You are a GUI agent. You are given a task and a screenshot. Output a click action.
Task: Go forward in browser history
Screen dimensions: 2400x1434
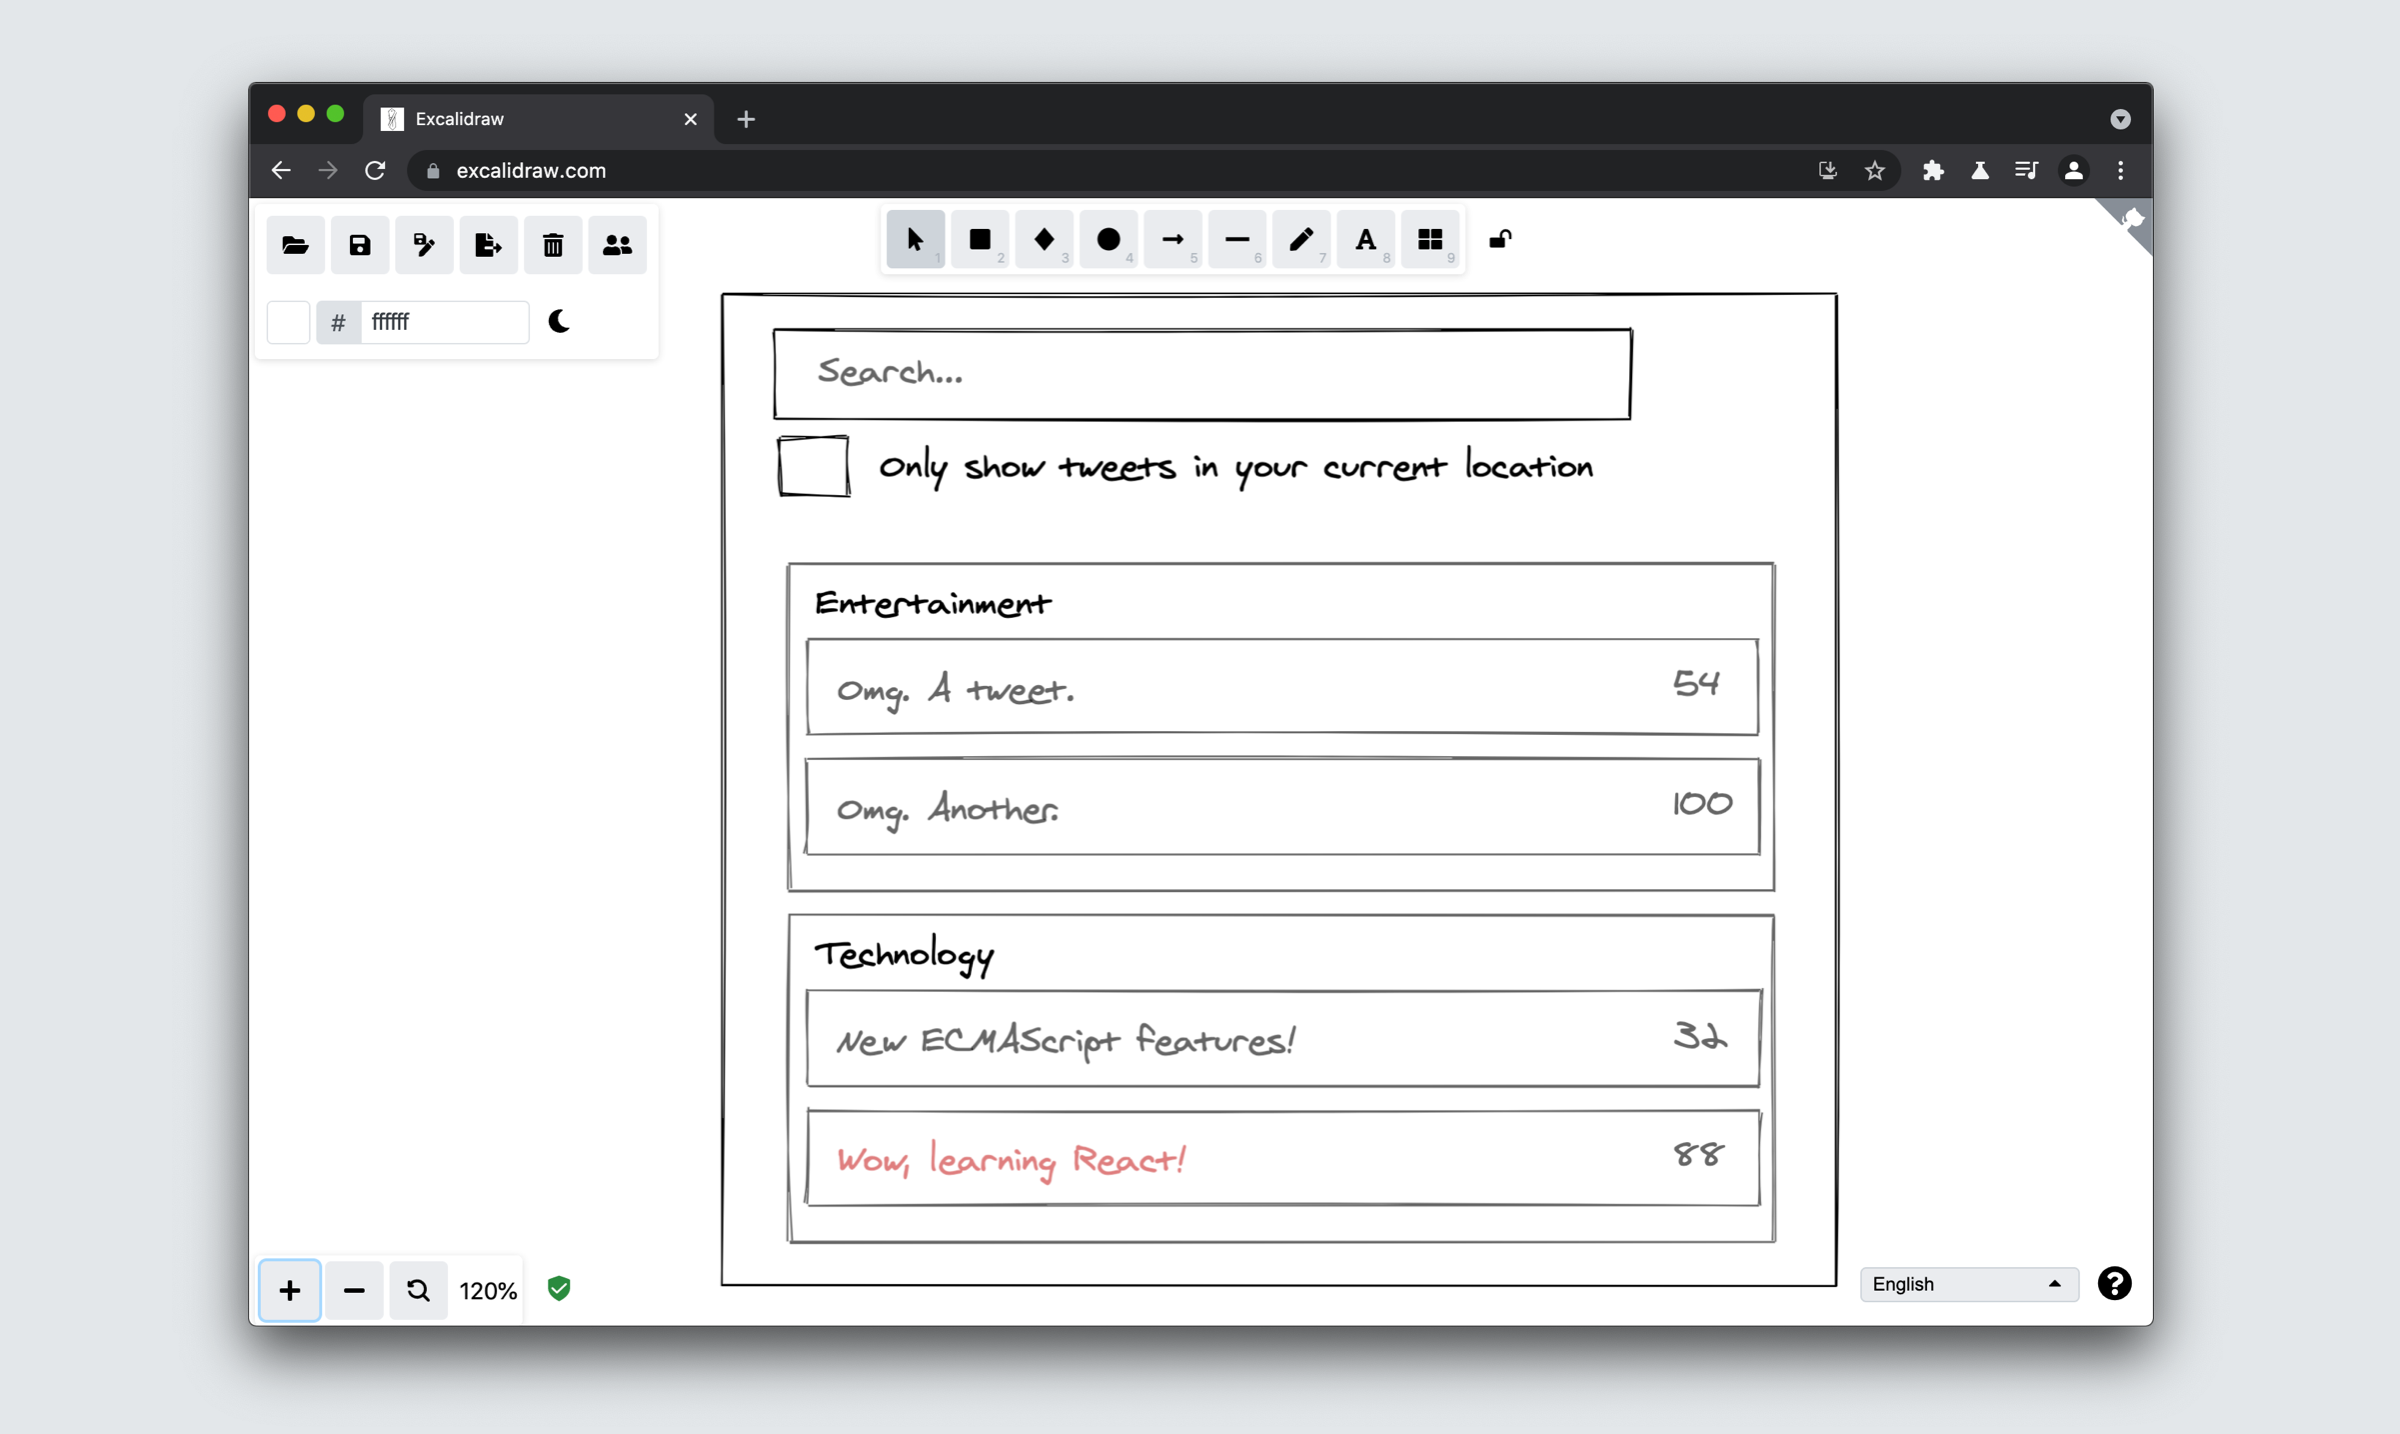pos(328,171)
